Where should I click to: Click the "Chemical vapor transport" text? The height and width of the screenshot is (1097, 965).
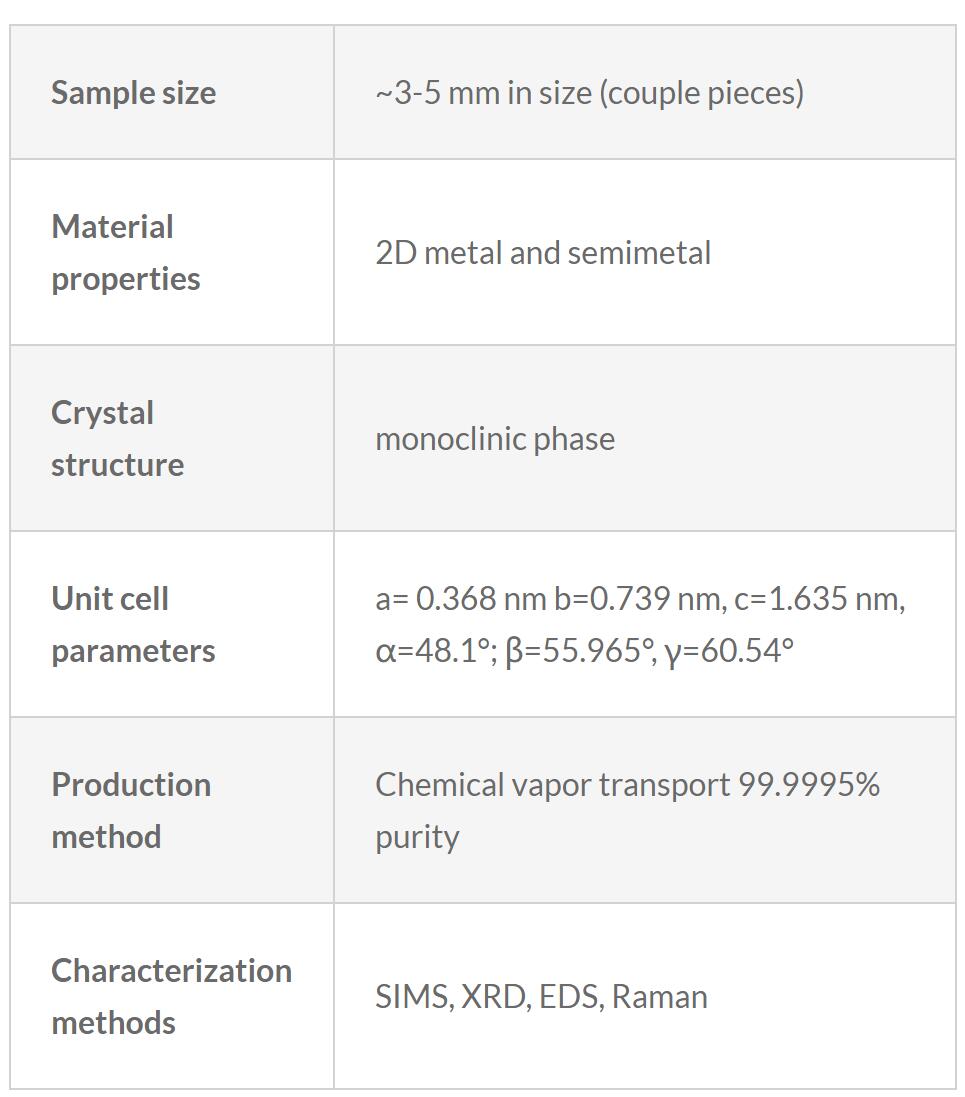(553, 785)
